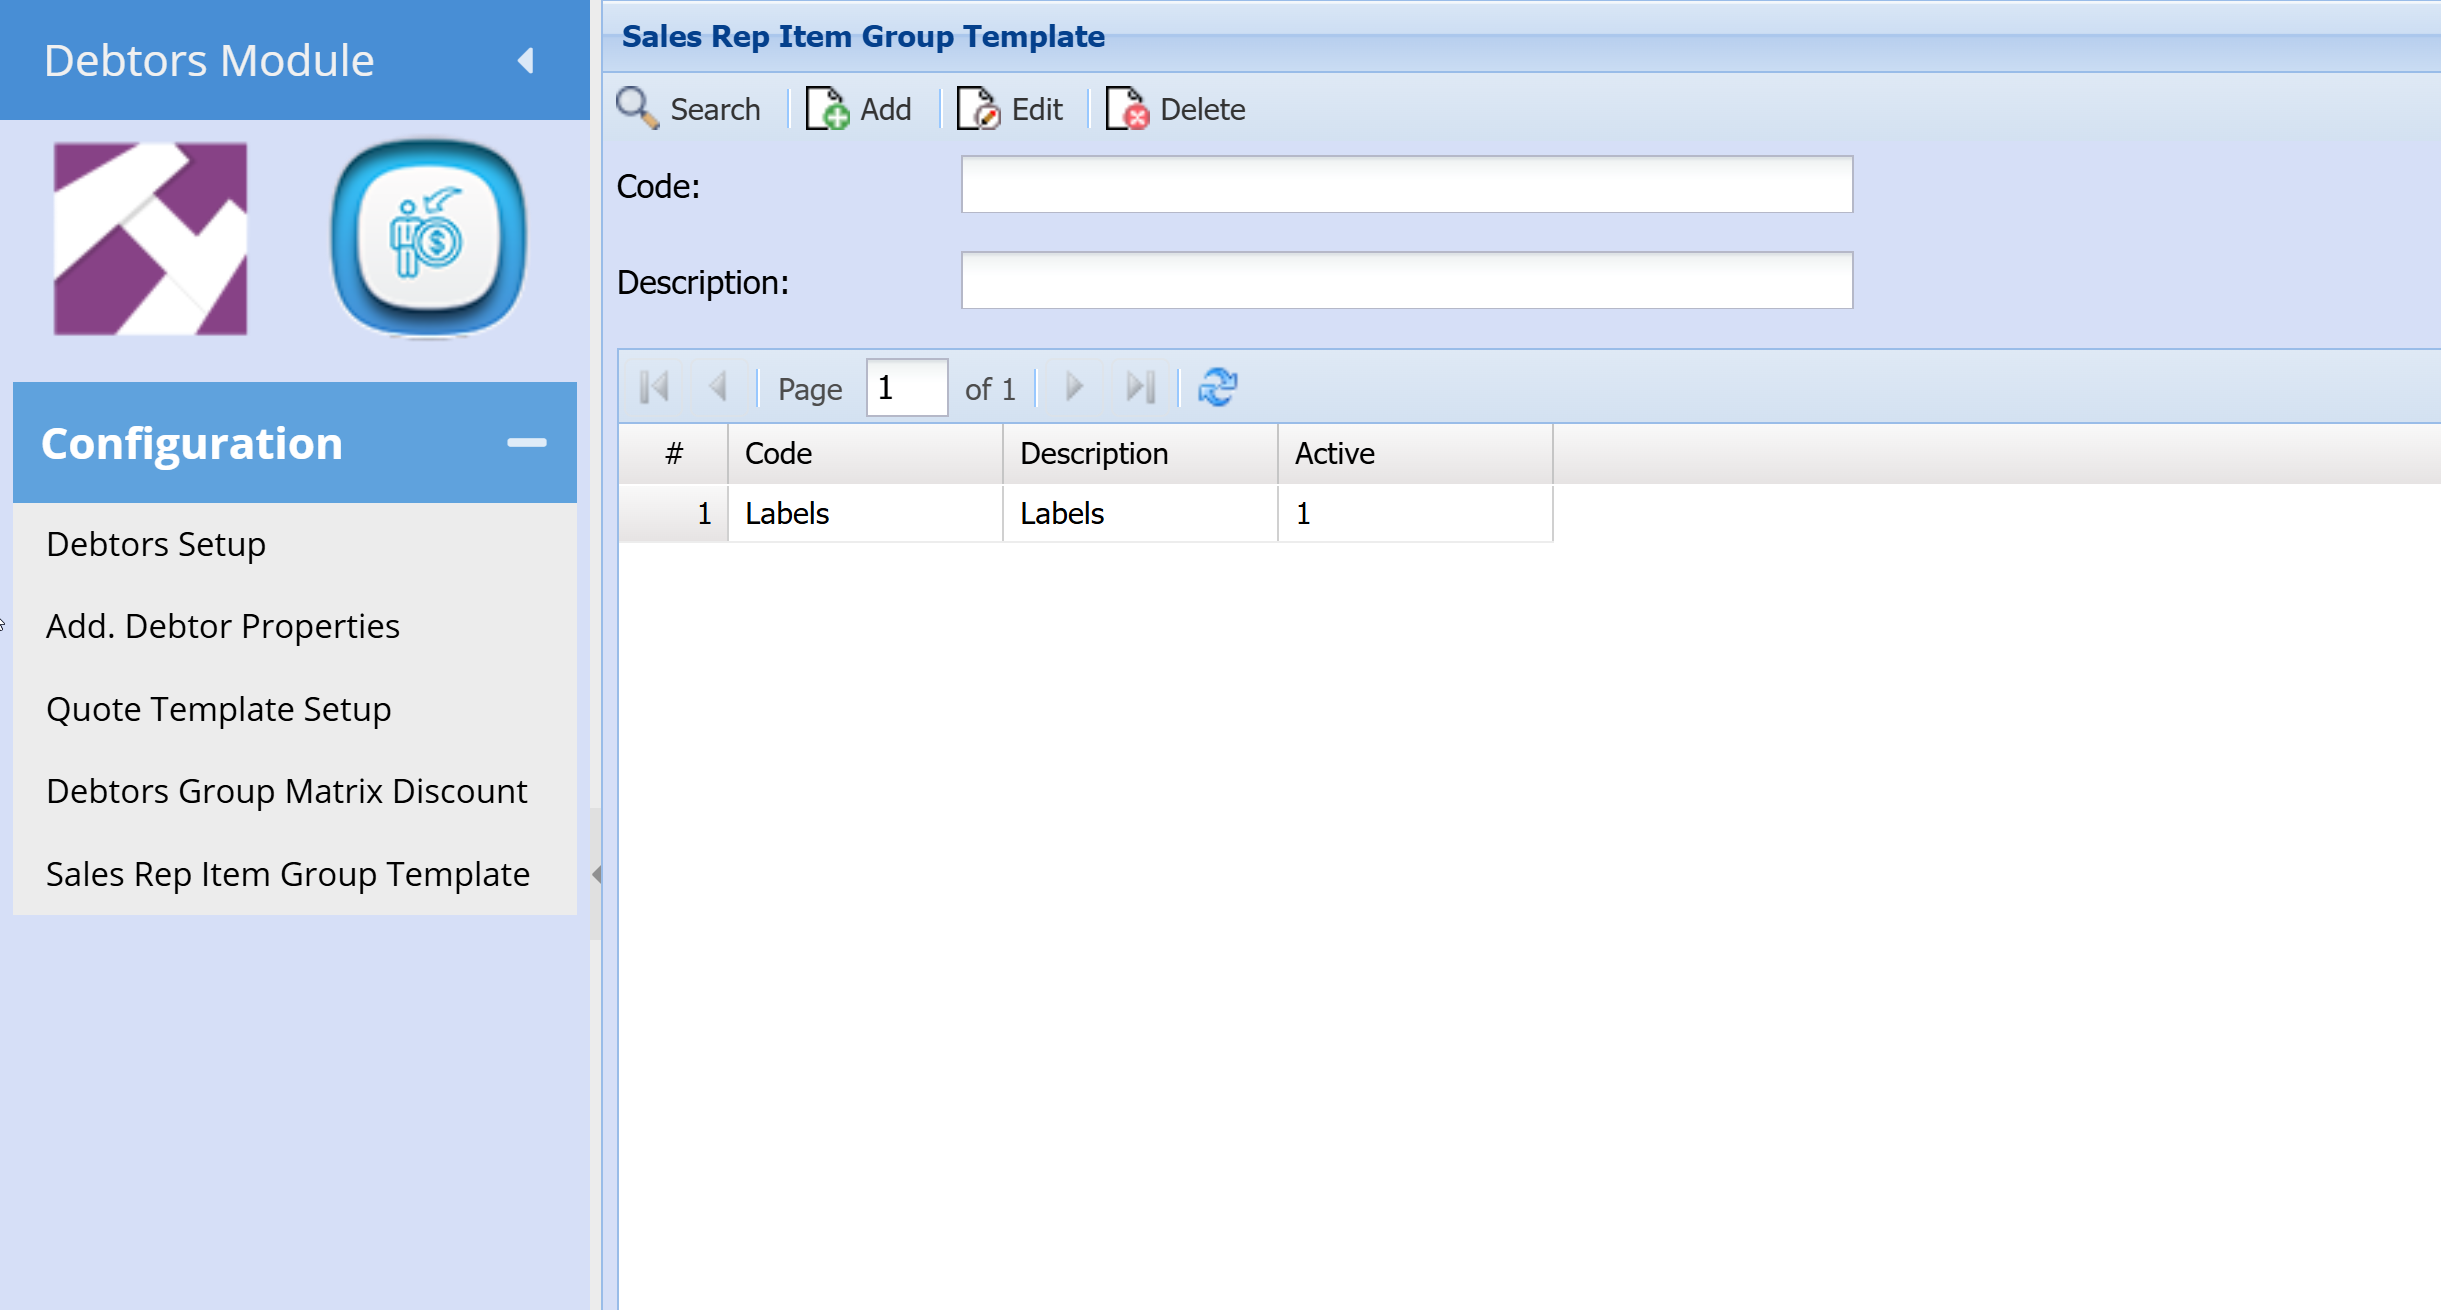The height and width of the screenshot is (1310, 2441).
Task: Collapse the Debtors Module sidebar arrow
Action: 526,61
